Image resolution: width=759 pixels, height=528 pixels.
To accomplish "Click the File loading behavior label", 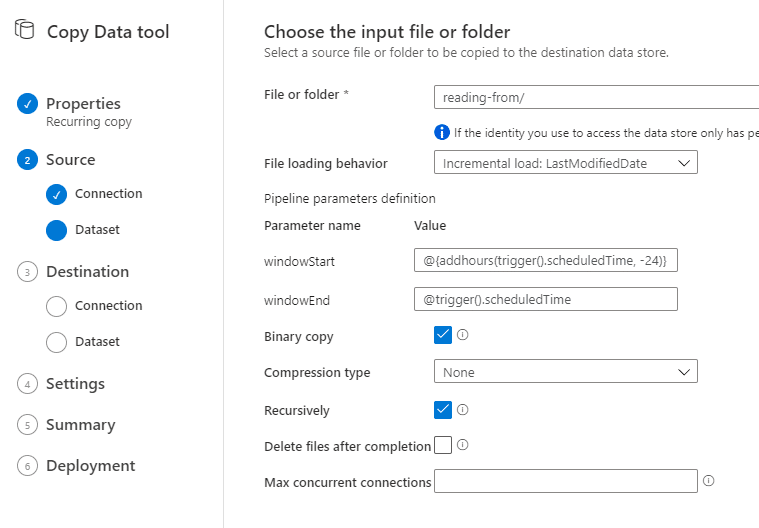I will click(x=326, y=164).
